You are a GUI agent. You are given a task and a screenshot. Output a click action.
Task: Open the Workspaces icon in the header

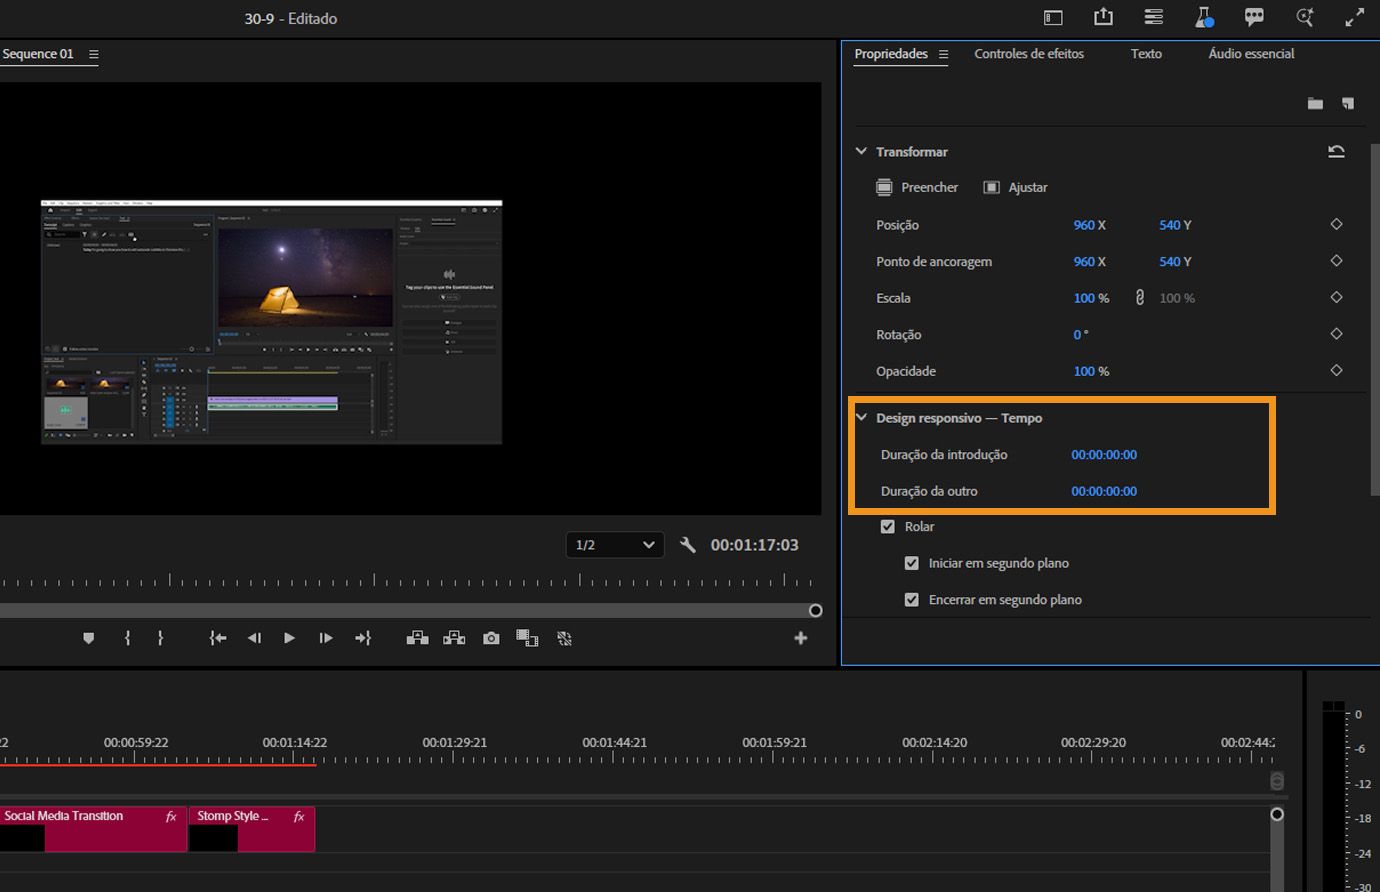pos(1153,17)
